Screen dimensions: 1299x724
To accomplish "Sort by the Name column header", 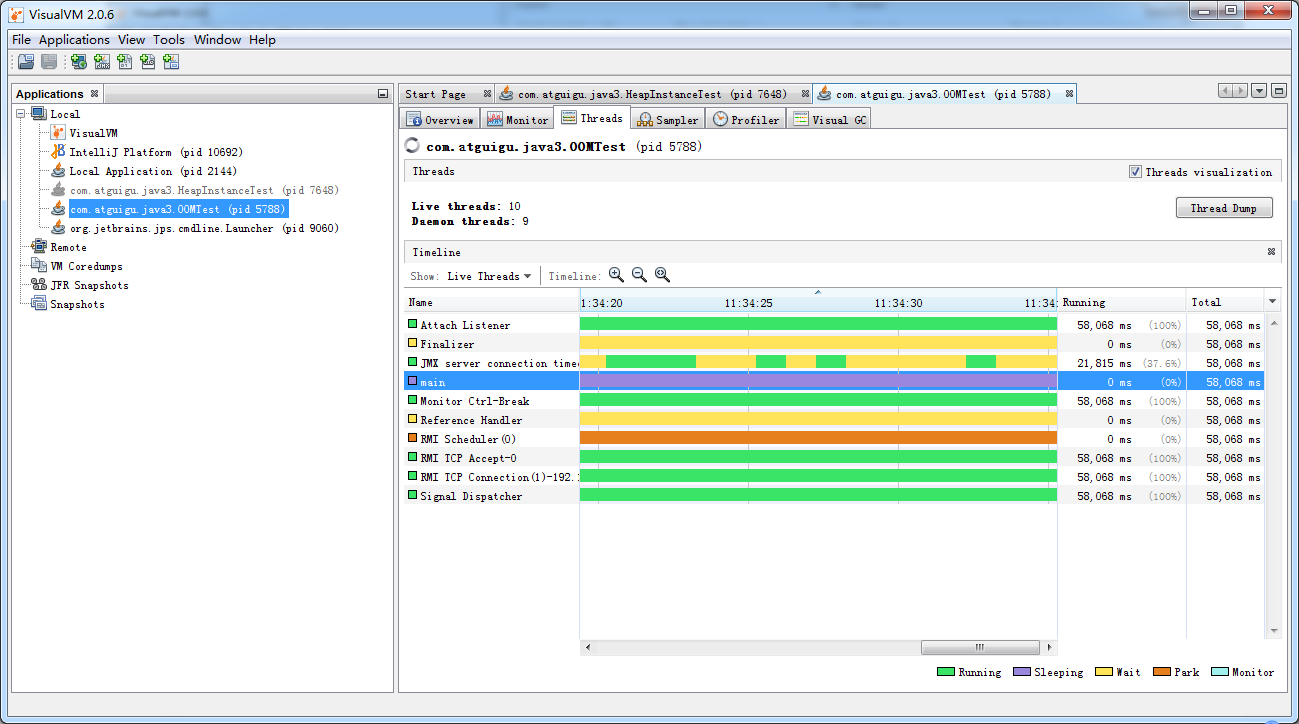I will coord(491,302).
